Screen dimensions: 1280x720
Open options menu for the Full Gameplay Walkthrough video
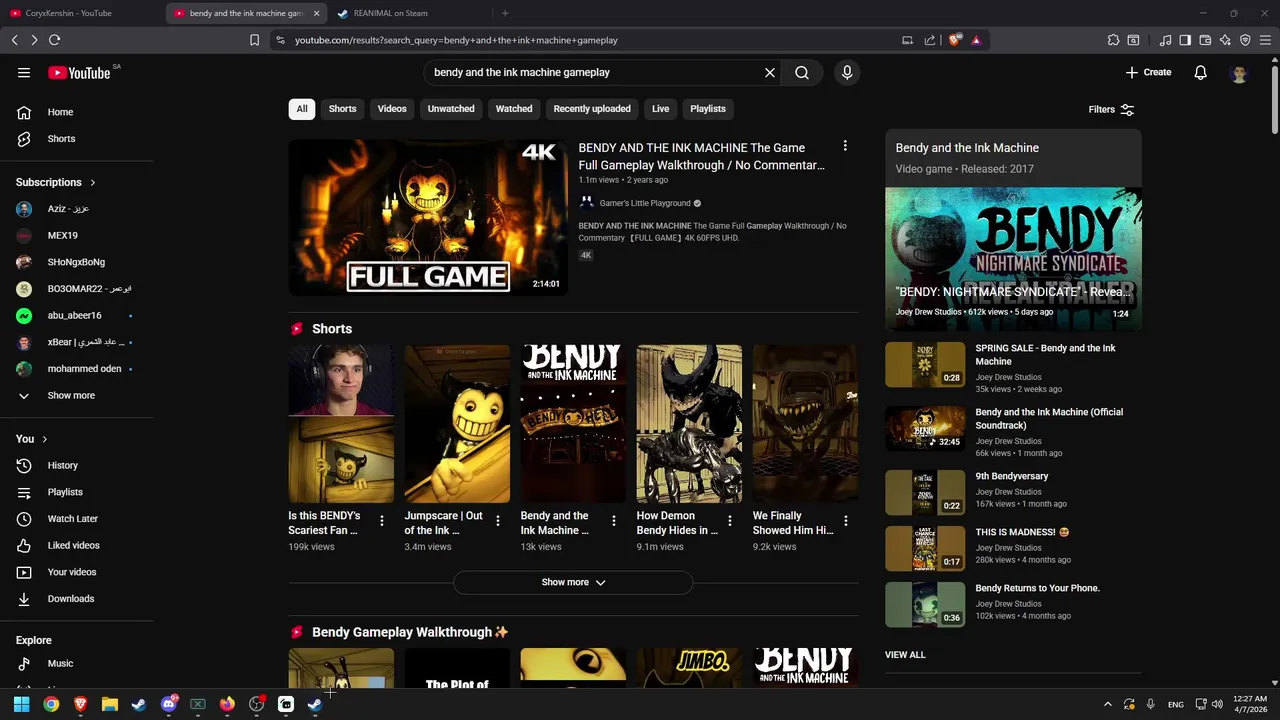(845, 146)
